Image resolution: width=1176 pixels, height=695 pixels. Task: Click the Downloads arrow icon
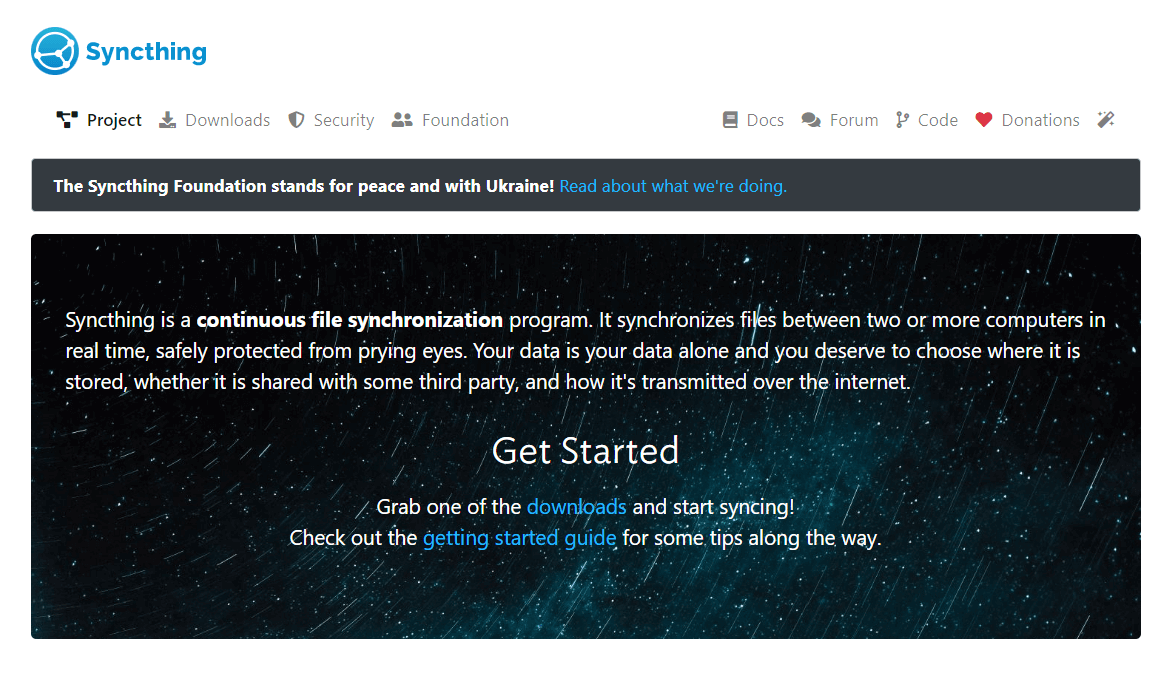167,120
